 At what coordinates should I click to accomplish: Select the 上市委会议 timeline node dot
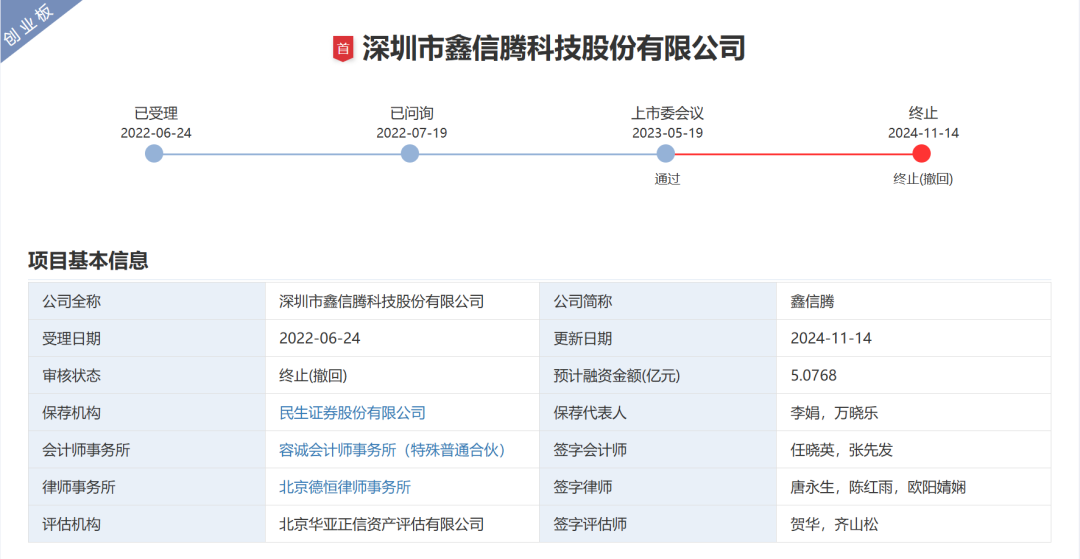click(665, 154)
